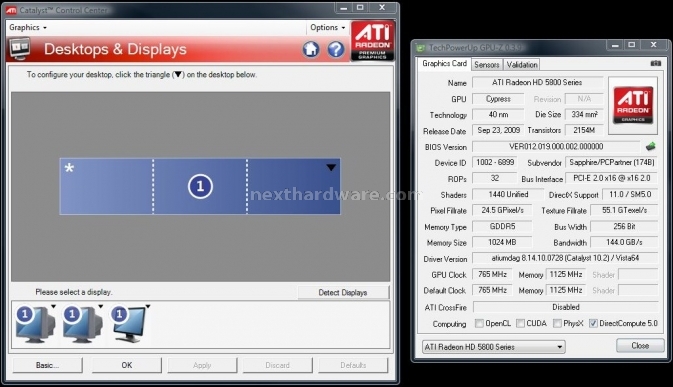Select the flat panel monitor thumbnail
Viewport: 673px width, 387px height.
(129, 325)
